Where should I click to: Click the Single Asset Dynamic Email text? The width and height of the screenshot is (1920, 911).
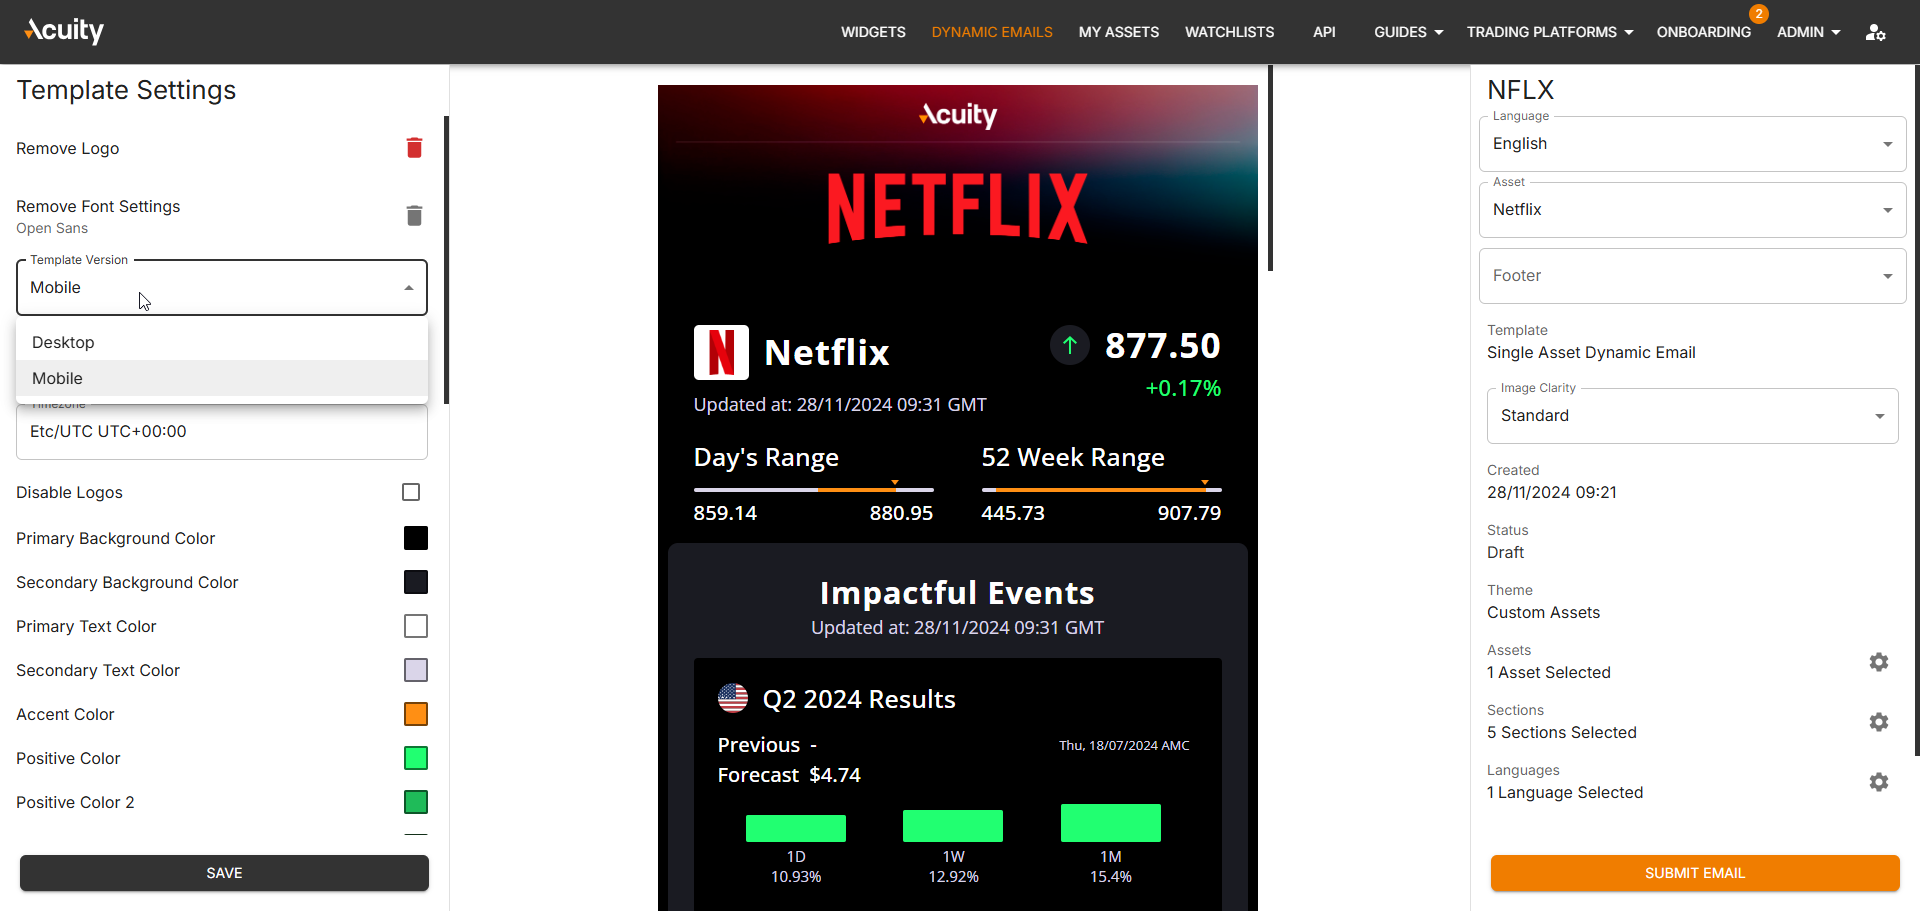click(1591, 352)
